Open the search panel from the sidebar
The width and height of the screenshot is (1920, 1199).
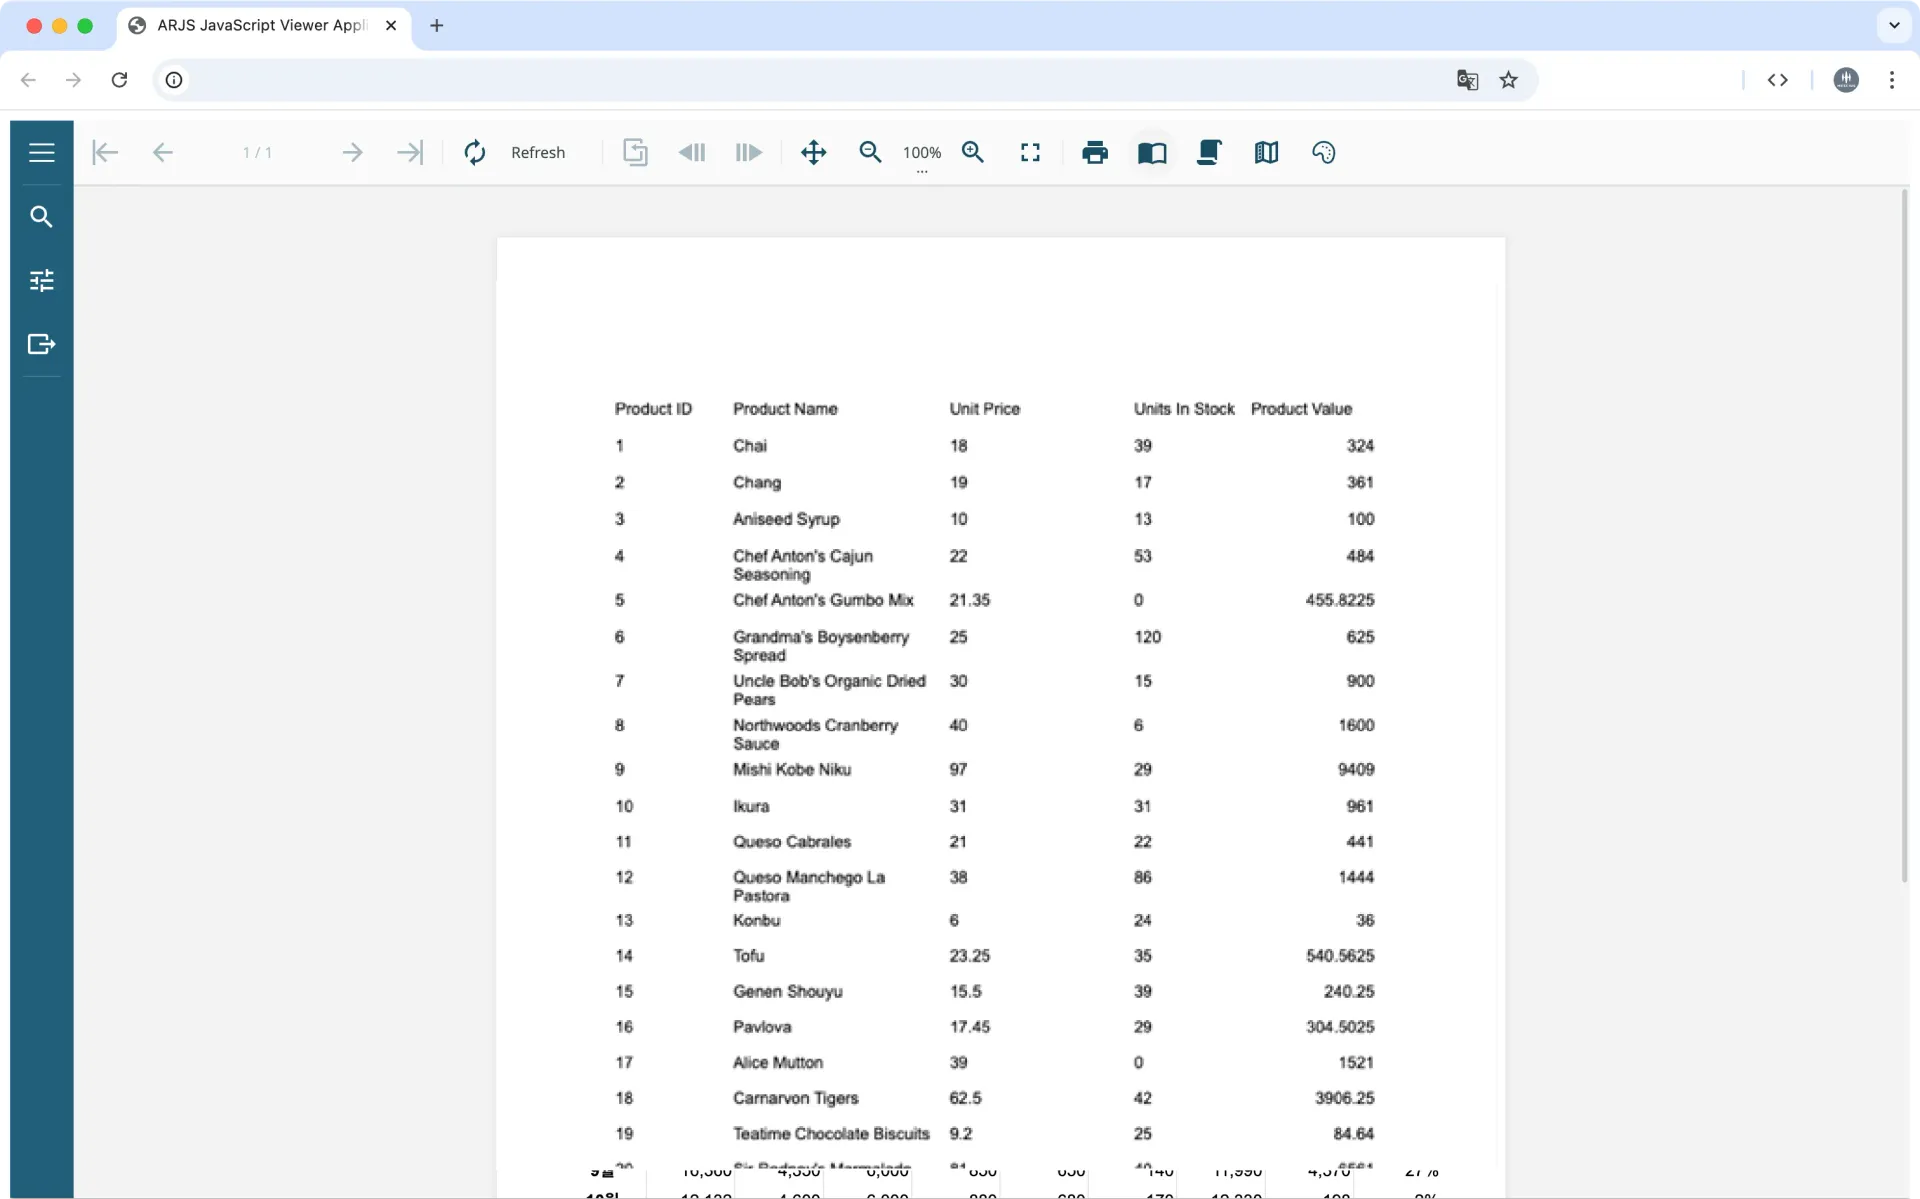click(41, 216)
